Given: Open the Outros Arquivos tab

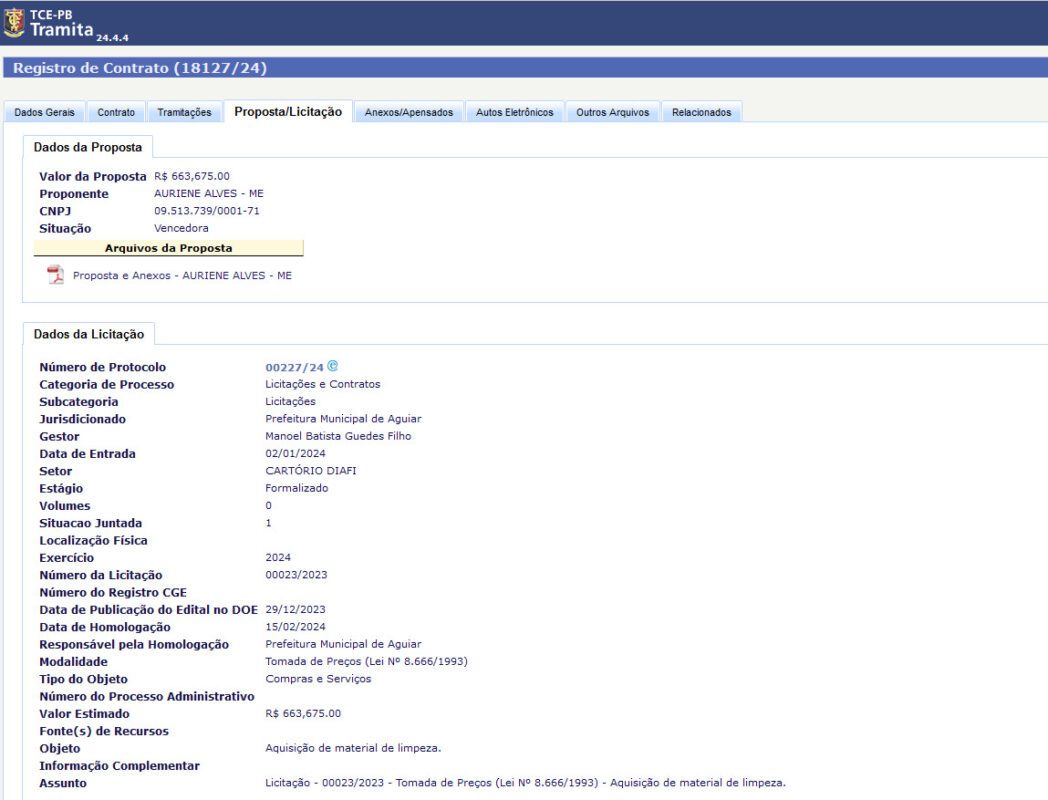Looking at the screenshot, I should (x=613, y=112).
